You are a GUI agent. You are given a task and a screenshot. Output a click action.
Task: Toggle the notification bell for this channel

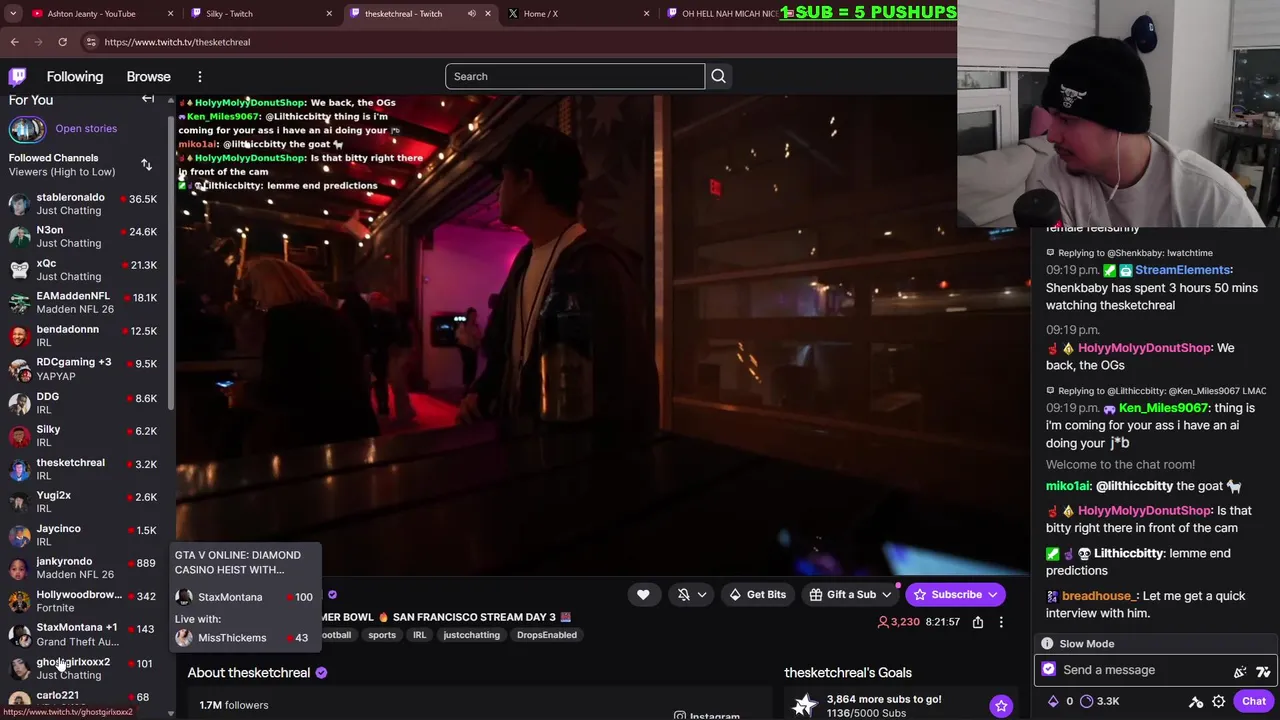tap(683, 594)
